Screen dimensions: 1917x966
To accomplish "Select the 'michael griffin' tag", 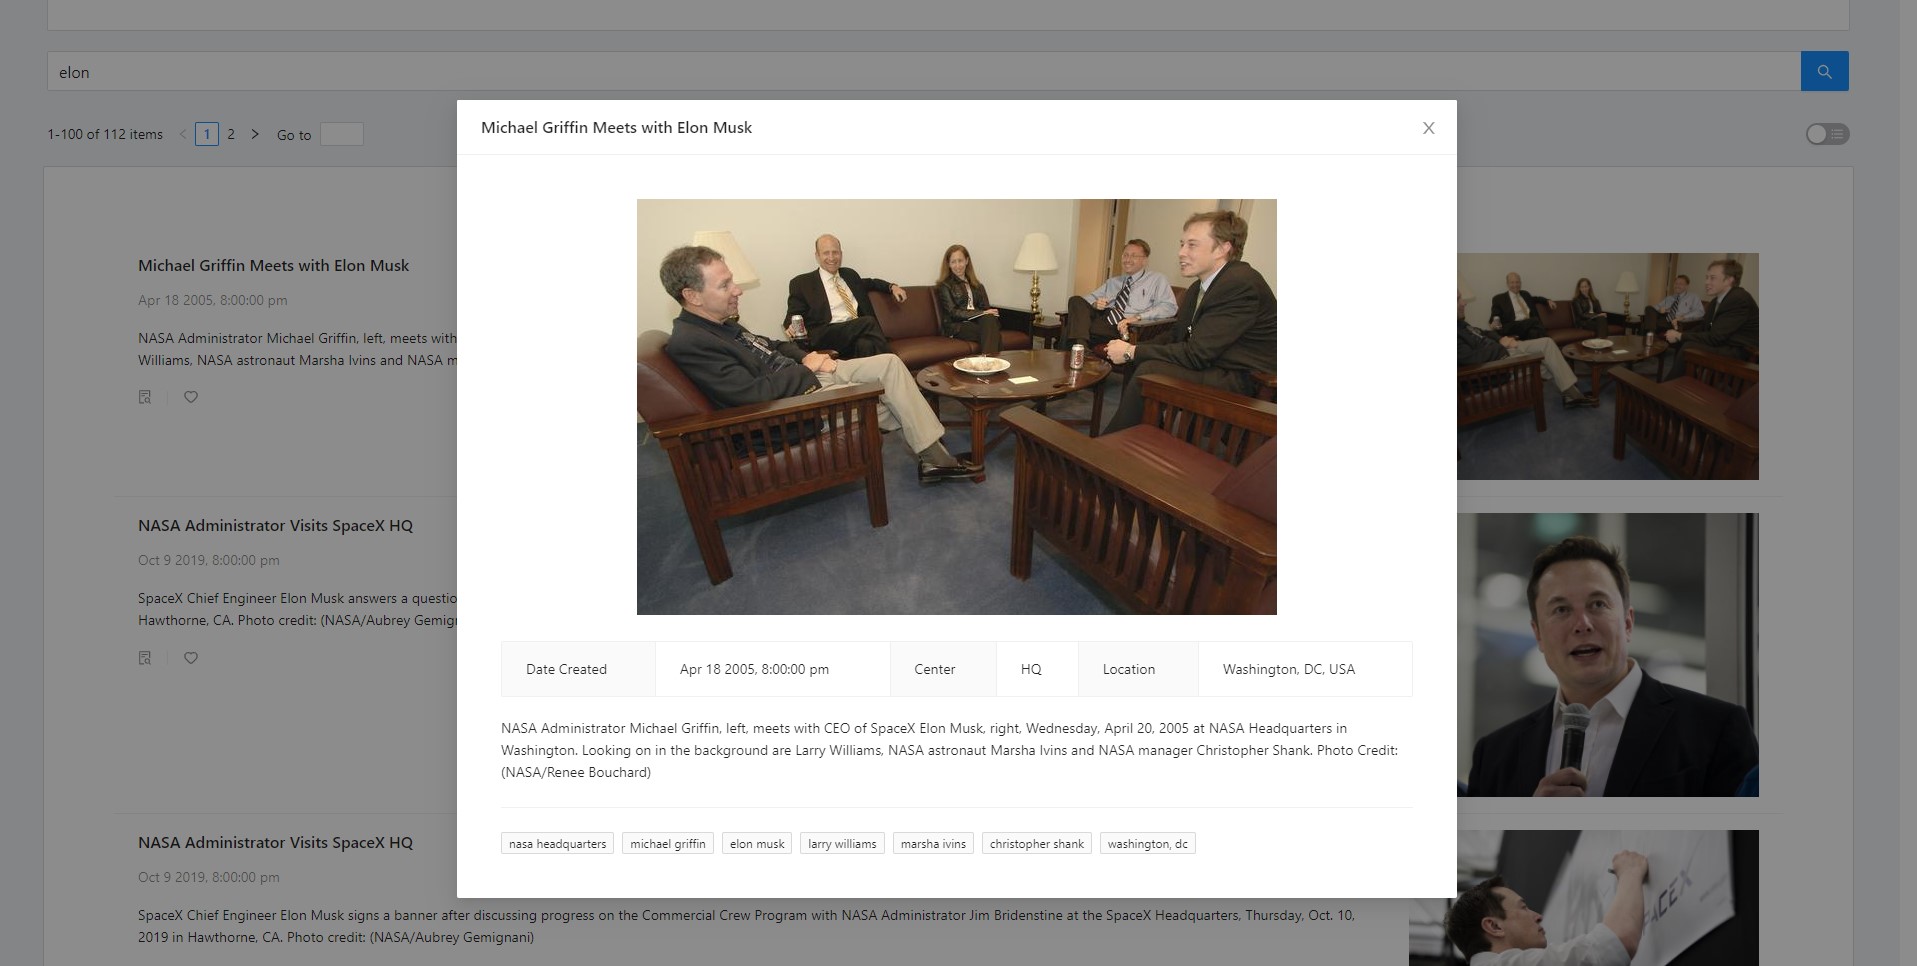I will (x=667, y=844).
